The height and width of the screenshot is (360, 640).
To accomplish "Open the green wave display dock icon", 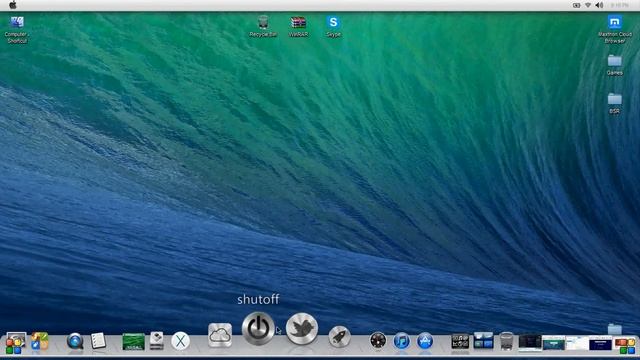I will 133,342.
